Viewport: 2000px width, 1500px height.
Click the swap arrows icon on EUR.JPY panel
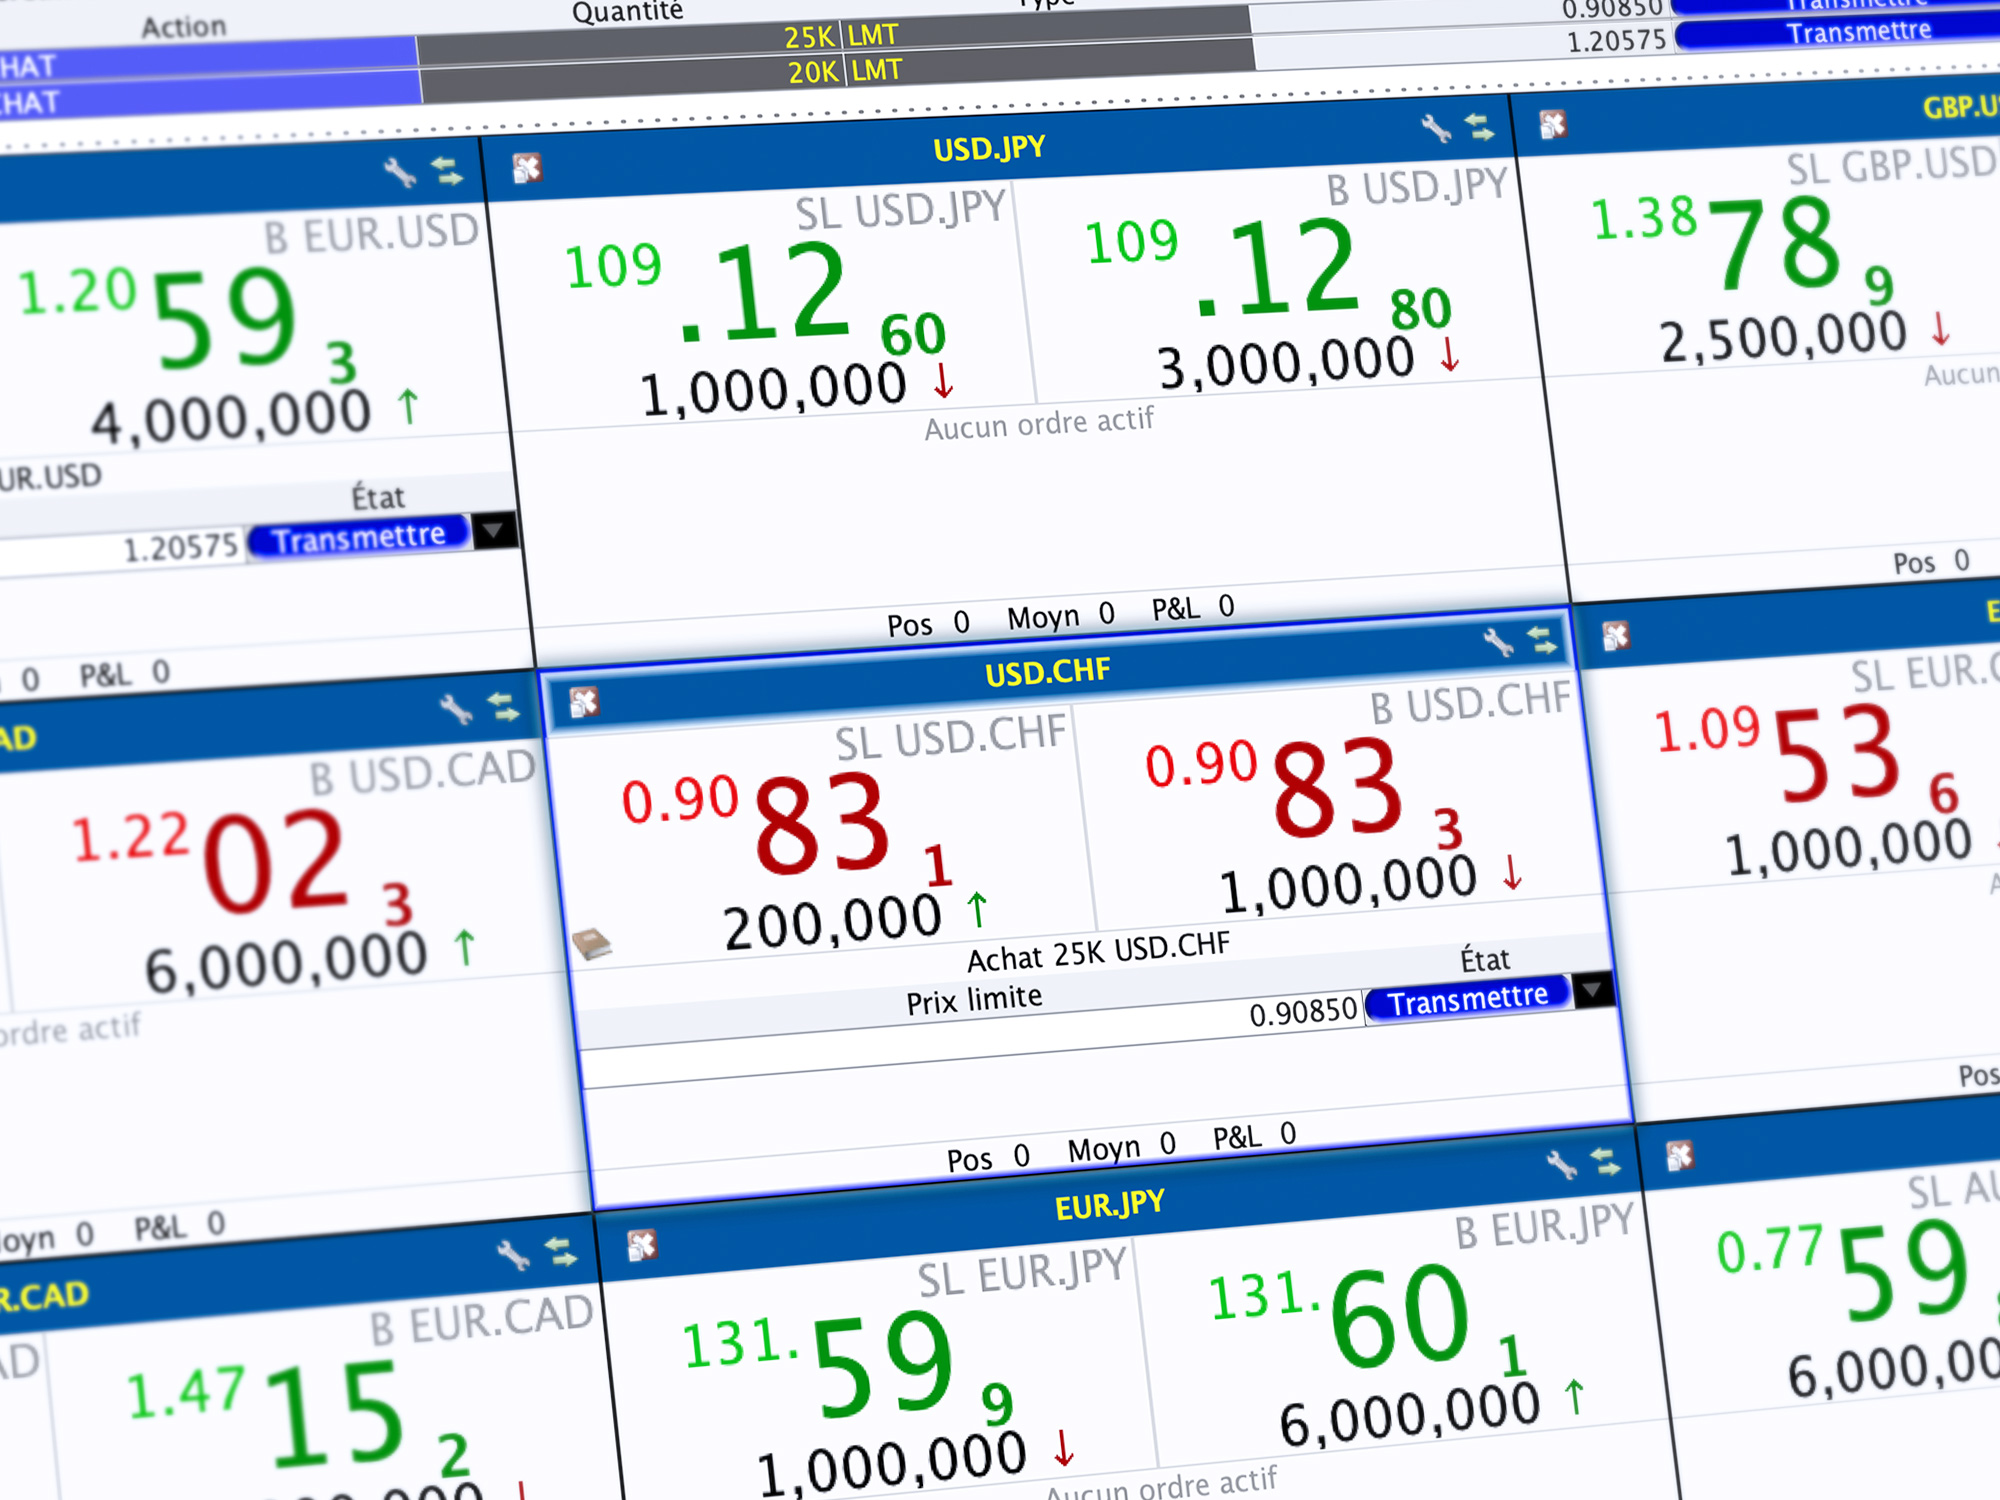(x=1606, y=1162)
